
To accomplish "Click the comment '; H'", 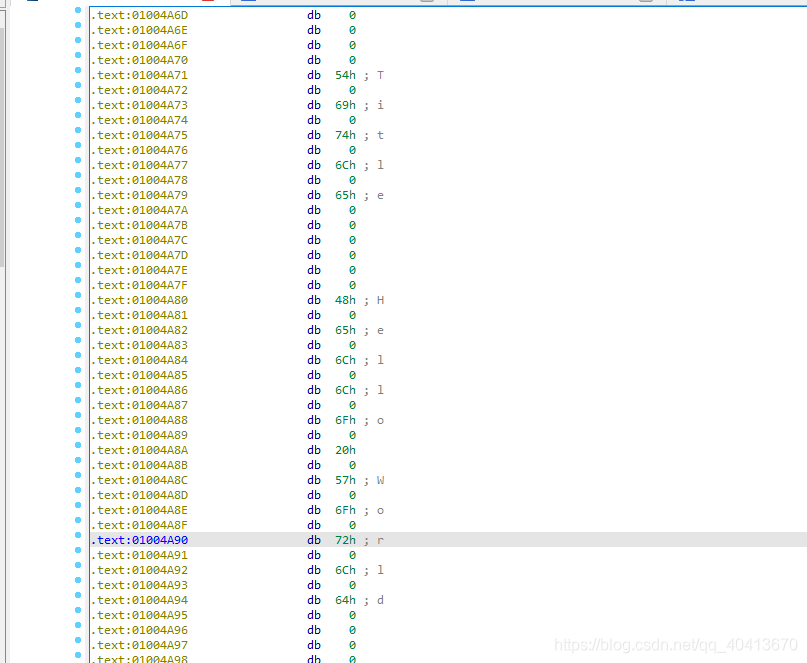I will pyautogui.click(x=374, y=300).
